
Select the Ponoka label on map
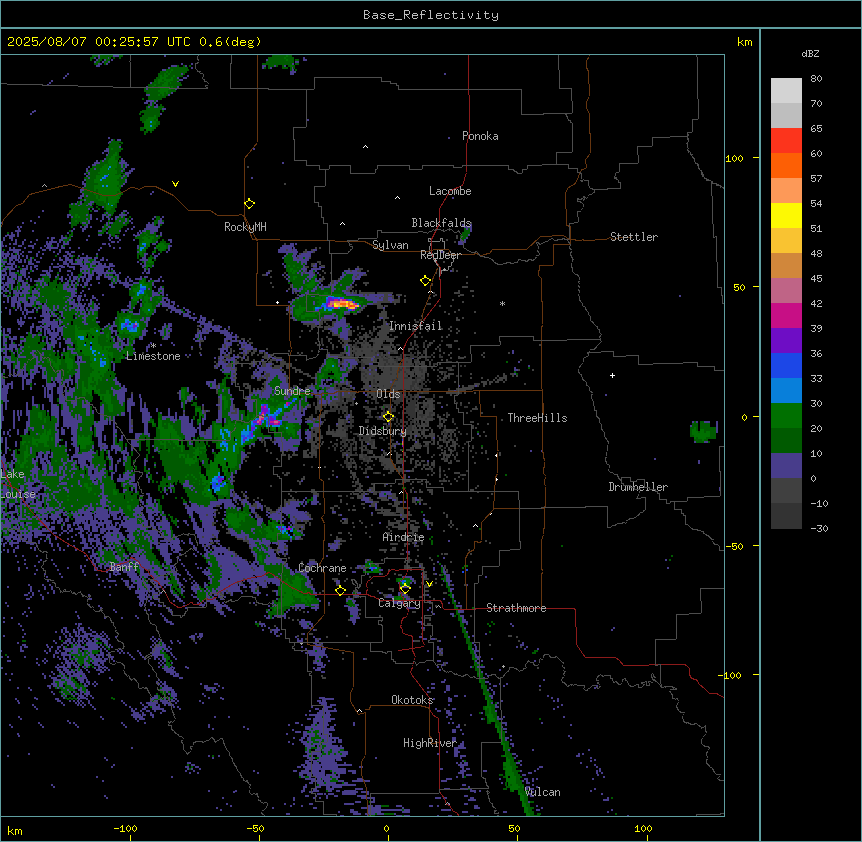click(480, 136)
